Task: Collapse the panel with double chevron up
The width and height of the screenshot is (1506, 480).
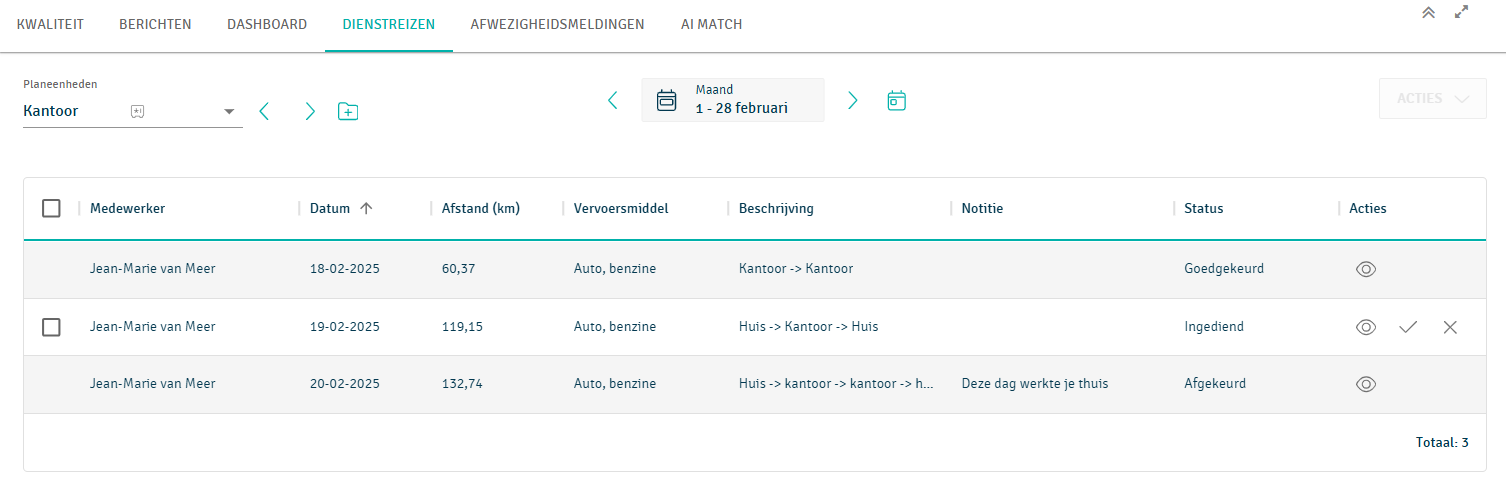Action: (1428, 13)
